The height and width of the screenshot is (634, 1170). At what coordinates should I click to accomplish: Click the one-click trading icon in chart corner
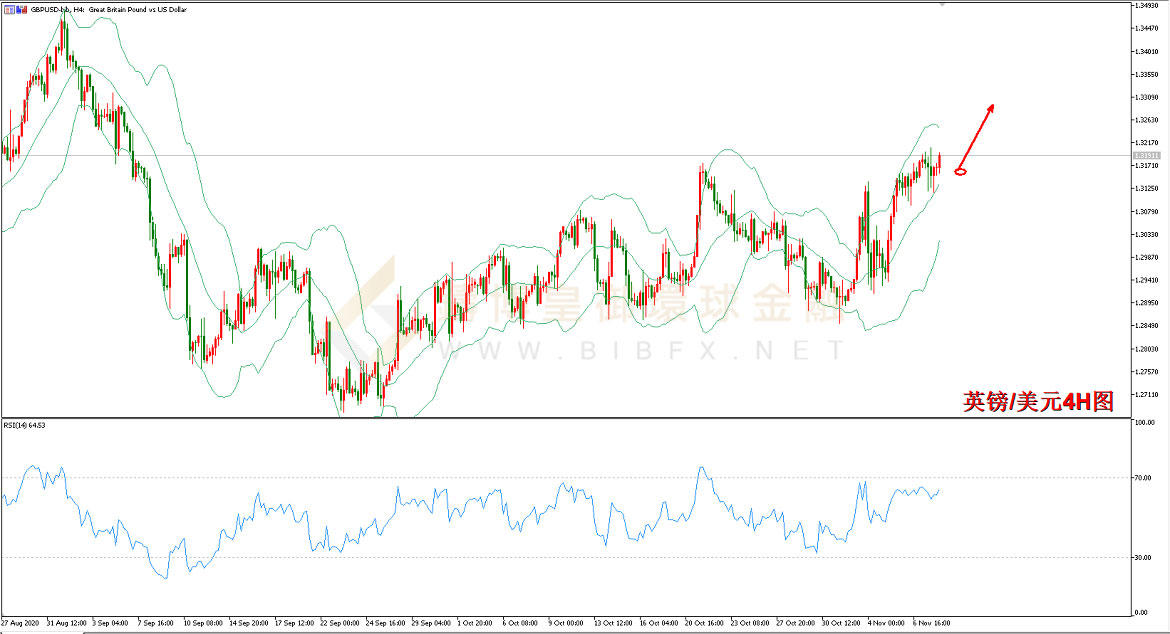tap(8, 9)
